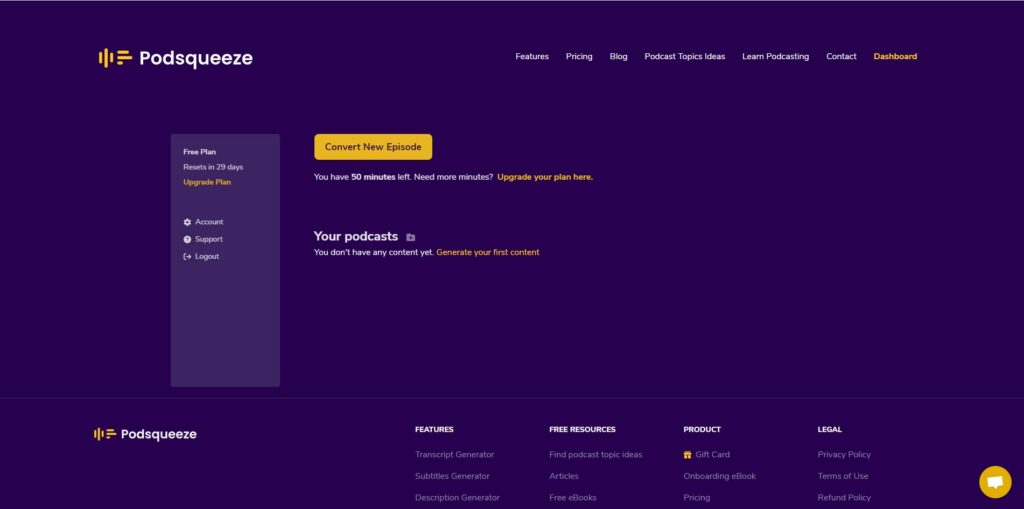Viewport: 1024px width, 509px height.
Task: Go to Pricing in the top navigation
Action: (579, 56)
